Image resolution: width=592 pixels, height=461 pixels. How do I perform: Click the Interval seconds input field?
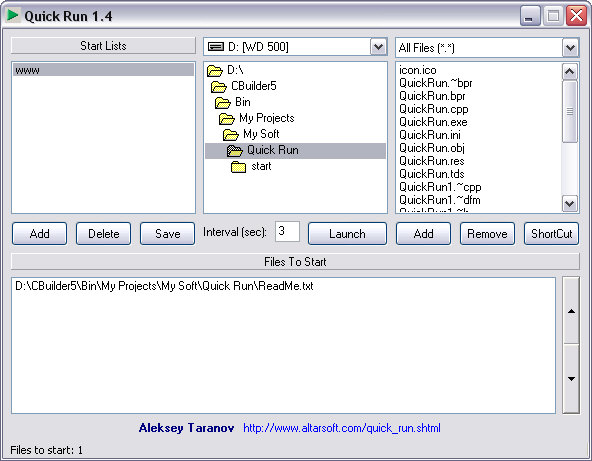click(x=287, y=231)
